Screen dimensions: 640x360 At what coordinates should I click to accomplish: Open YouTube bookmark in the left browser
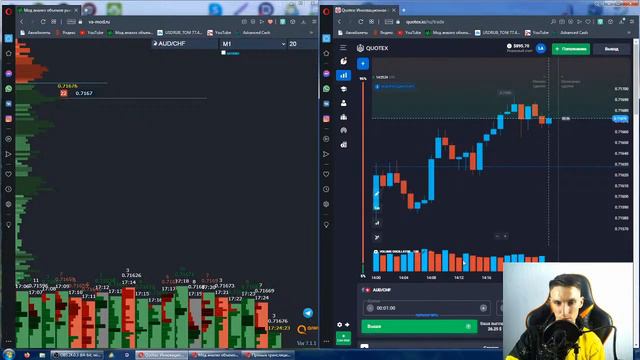(x=92, y=32)
